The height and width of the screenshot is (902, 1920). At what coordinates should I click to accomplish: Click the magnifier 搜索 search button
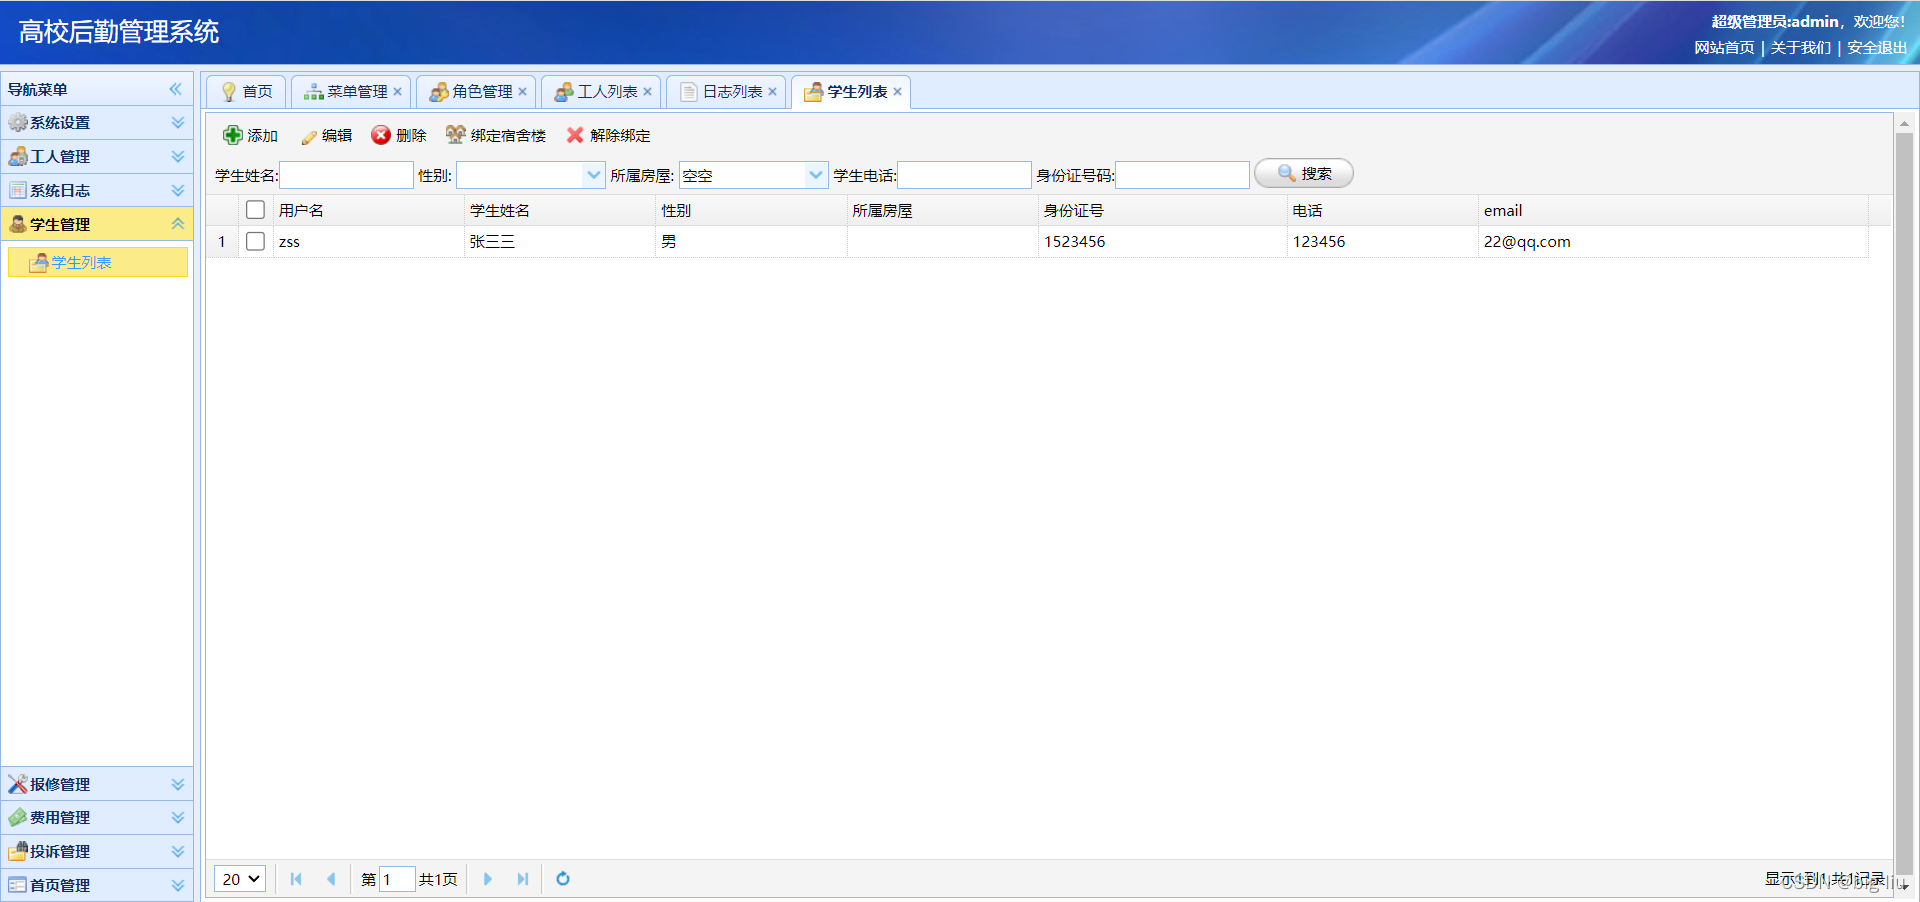[1304, 173]
